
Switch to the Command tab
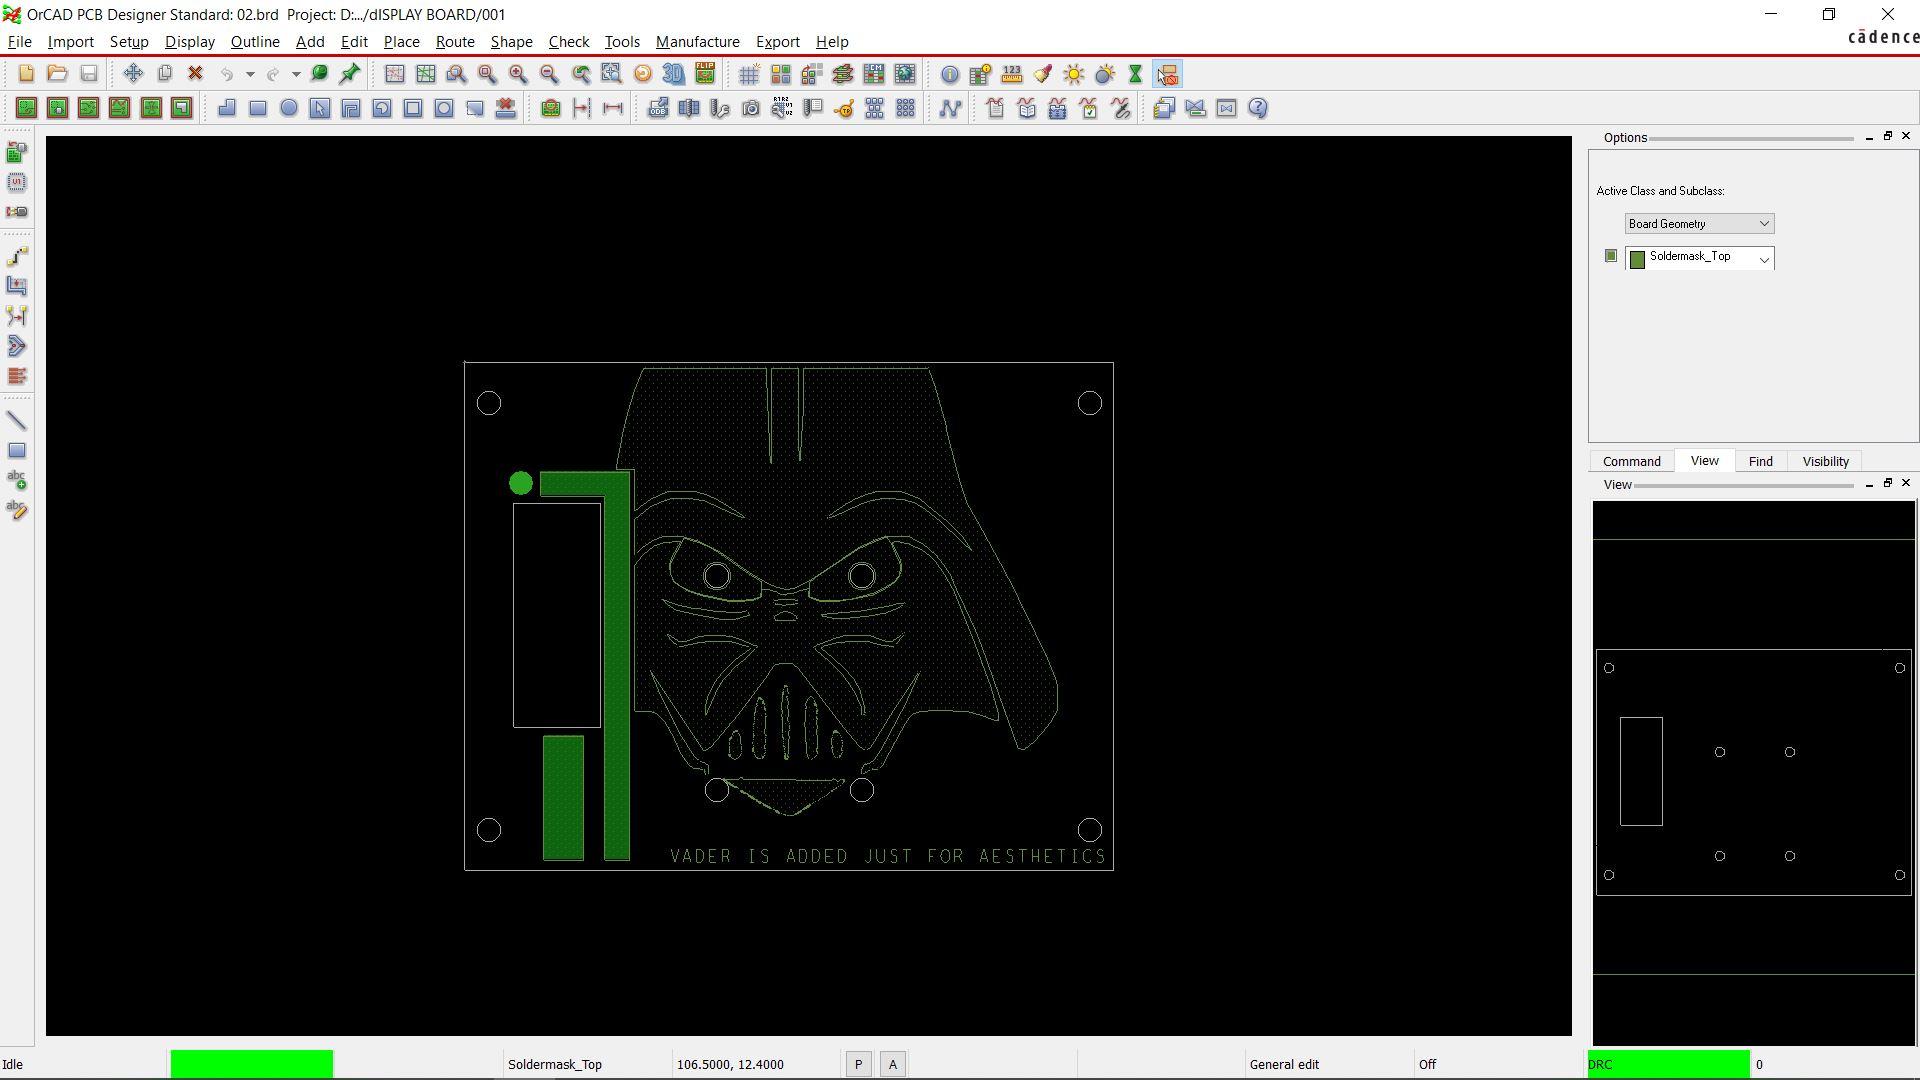(1631, 461)
